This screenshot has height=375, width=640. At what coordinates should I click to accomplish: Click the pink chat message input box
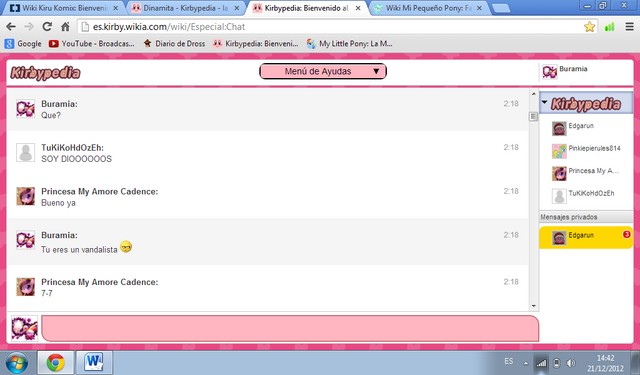click(x=290, y=328)
